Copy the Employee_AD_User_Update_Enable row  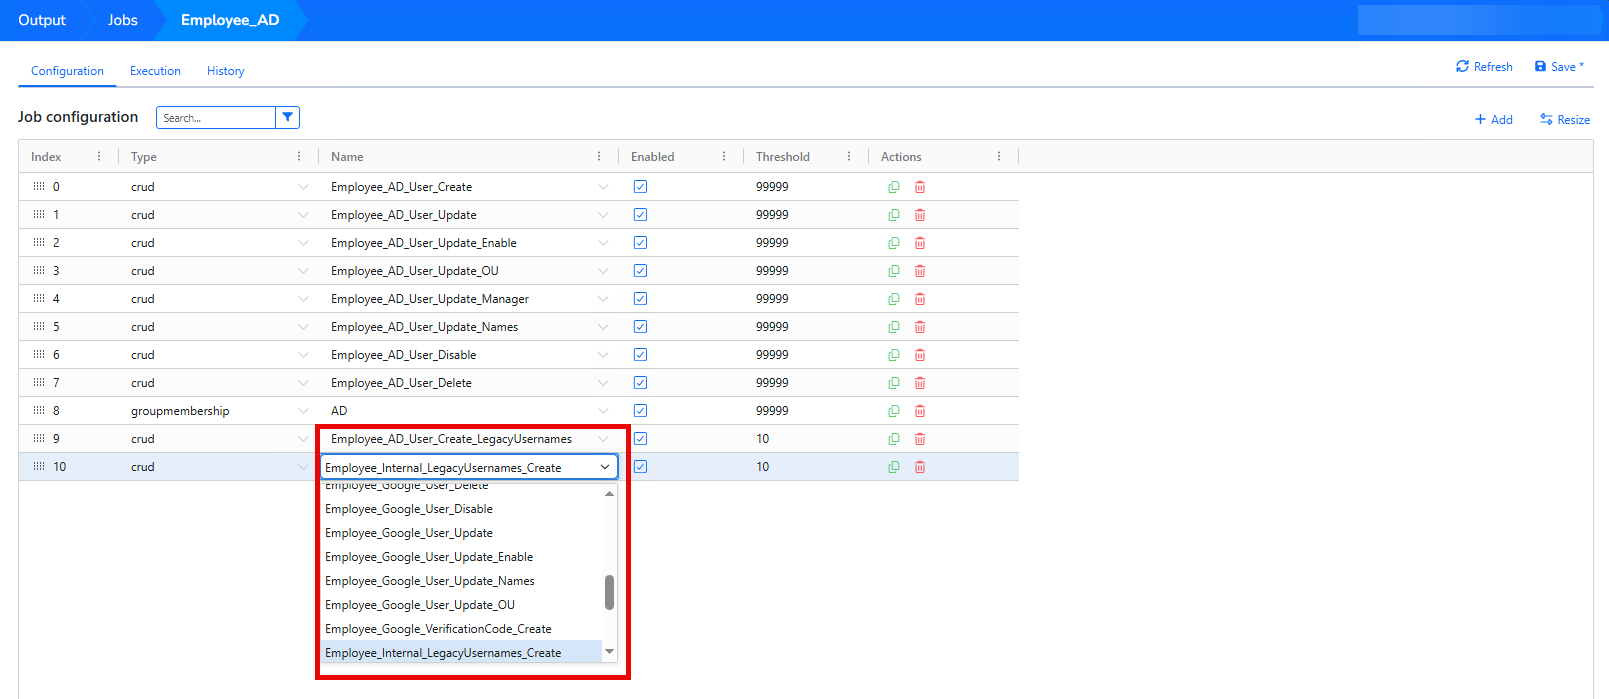click(x=894, y=243)
